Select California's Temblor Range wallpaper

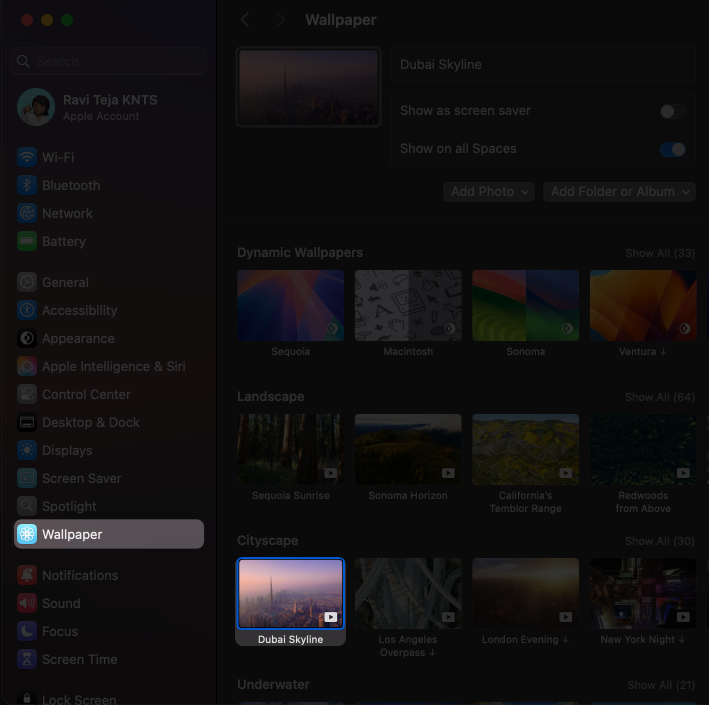coord(525,449)
